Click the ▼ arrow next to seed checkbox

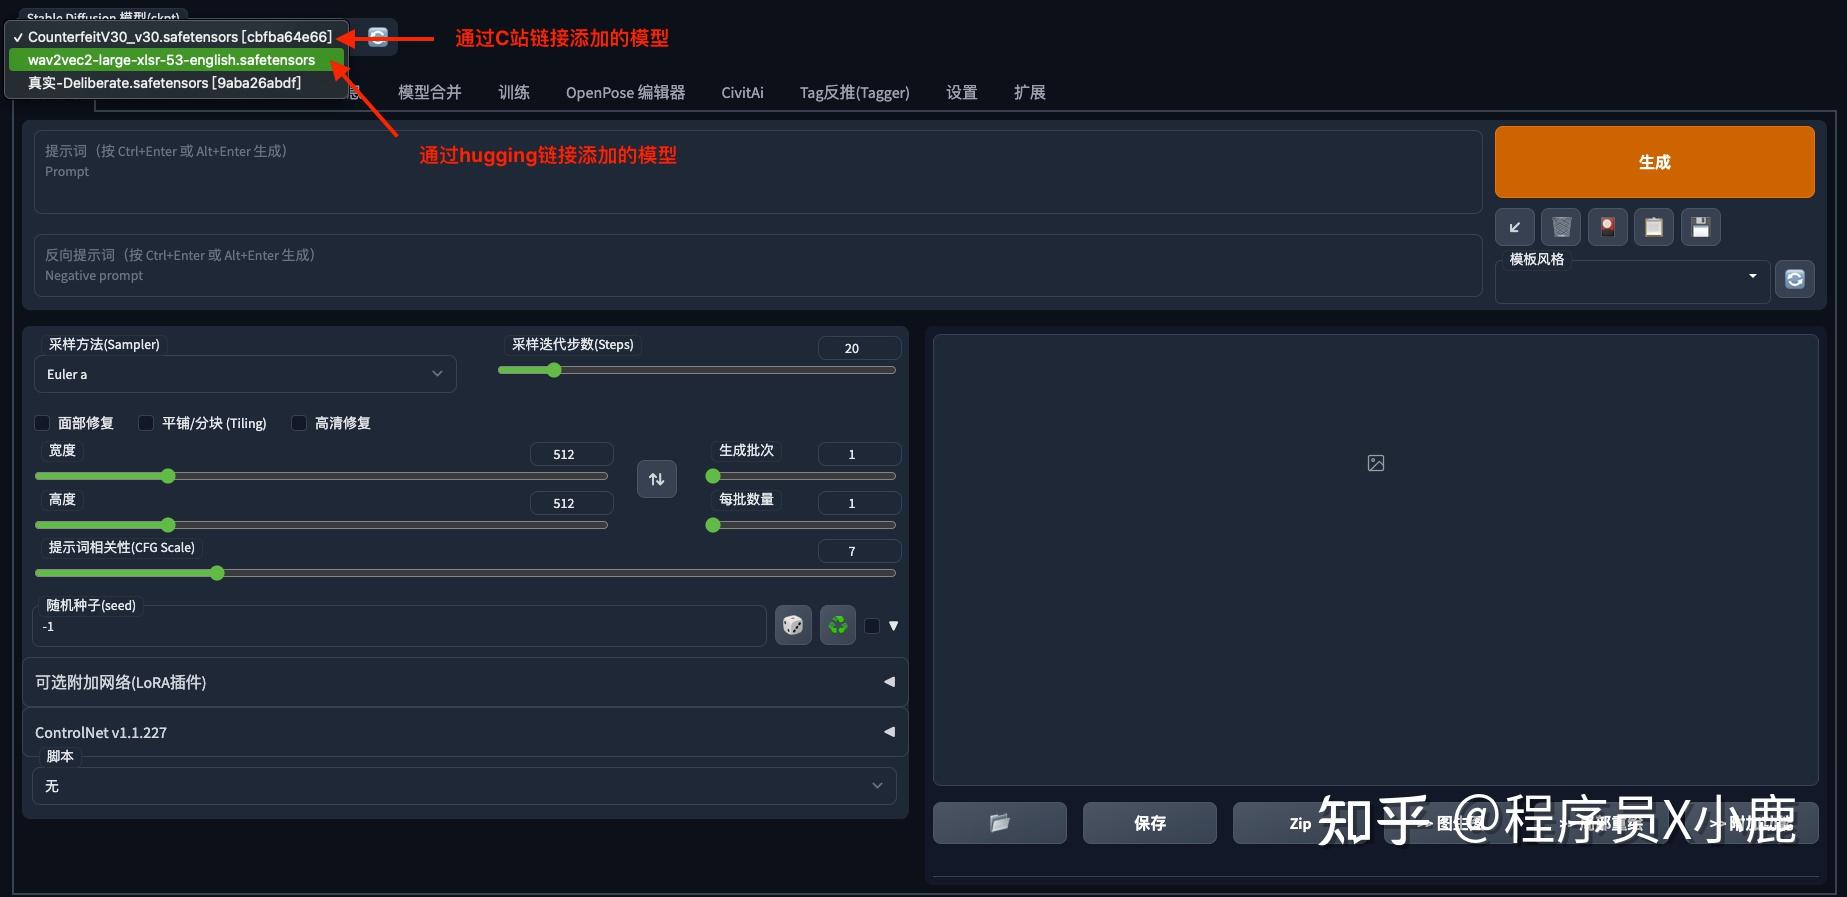893,626
